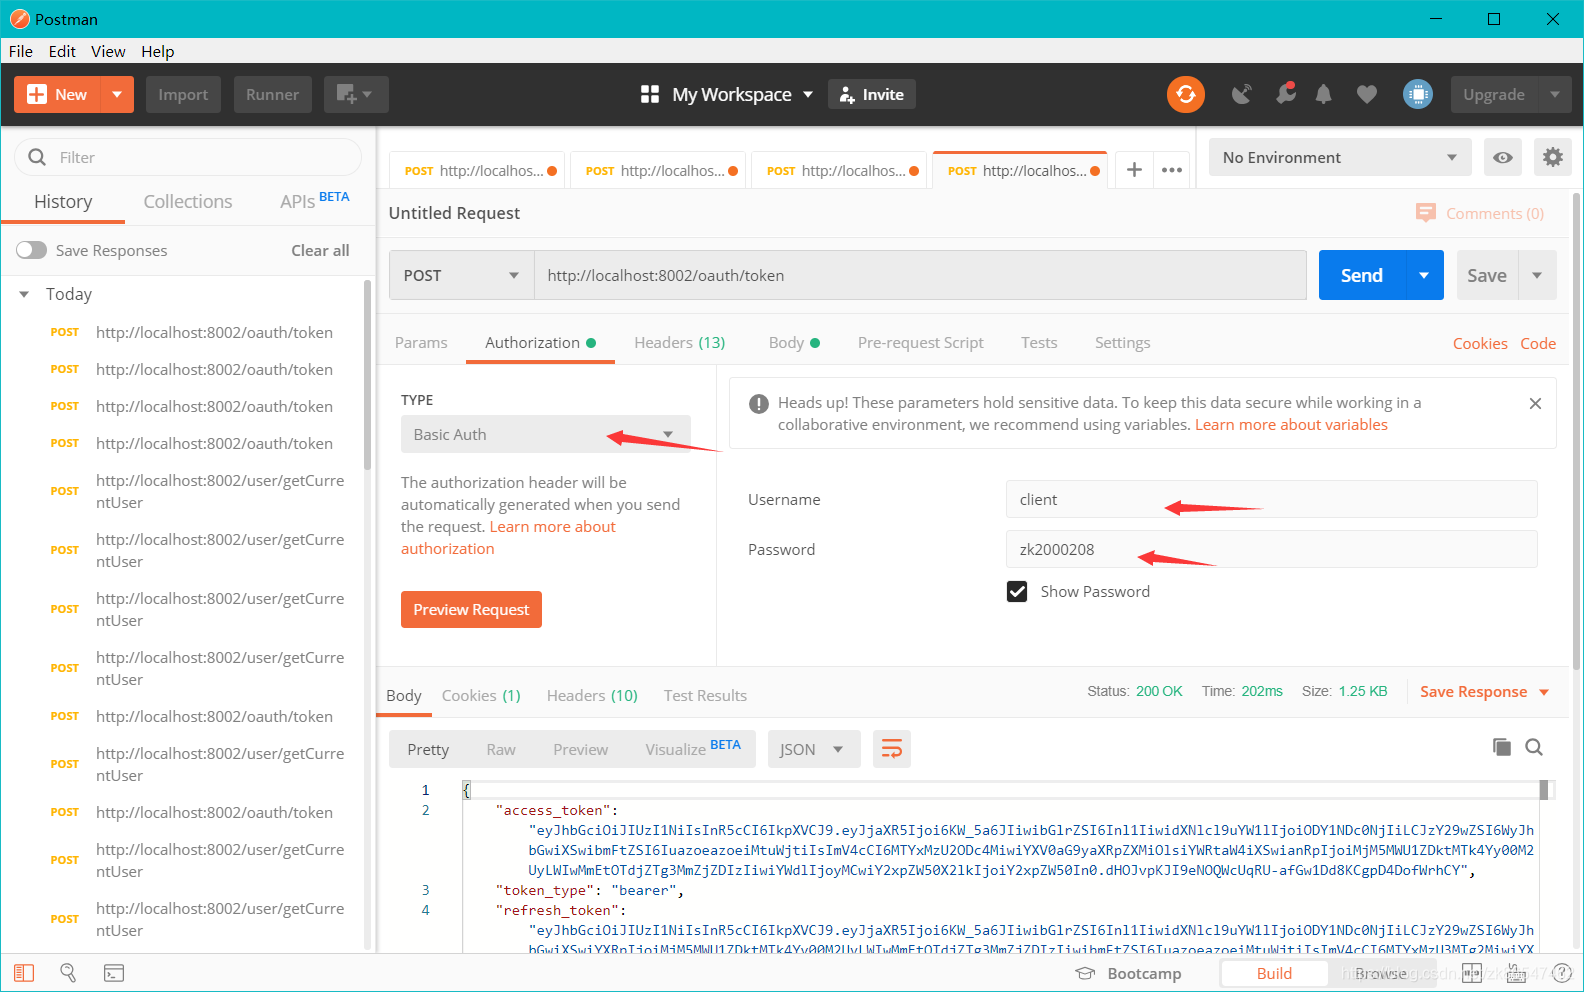Click the workspace grid icon
The height and width of the screenshot is (992, 1584).
pos(650,94)
